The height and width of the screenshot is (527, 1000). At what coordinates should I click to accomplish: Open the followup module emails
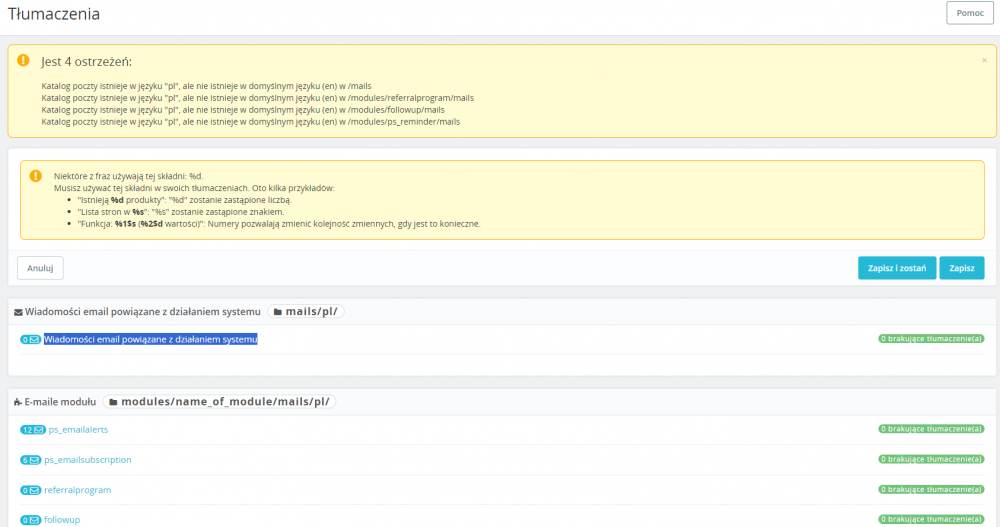[x=62, y=520]
